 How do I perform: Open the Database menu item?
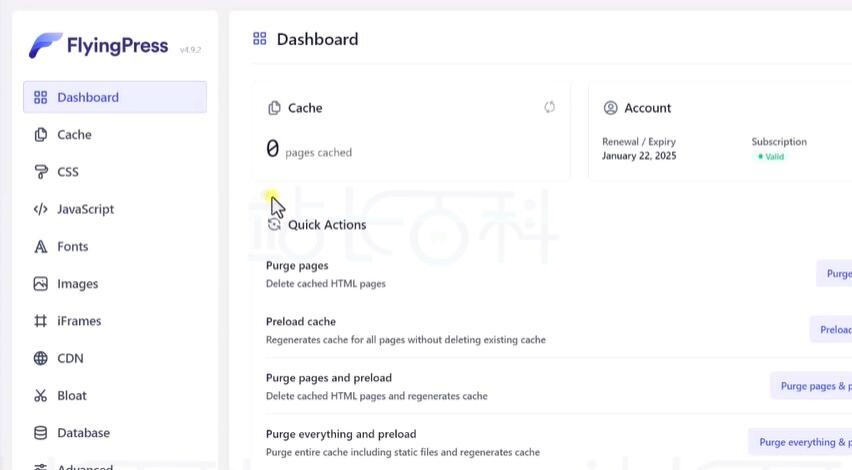(x=83, y=433)
